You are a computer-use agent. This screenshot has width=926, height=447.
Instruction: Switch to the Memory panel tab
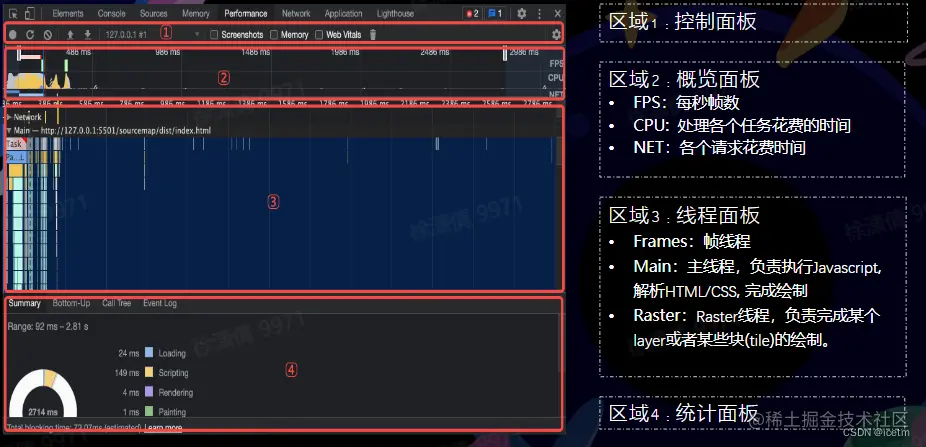195,13
